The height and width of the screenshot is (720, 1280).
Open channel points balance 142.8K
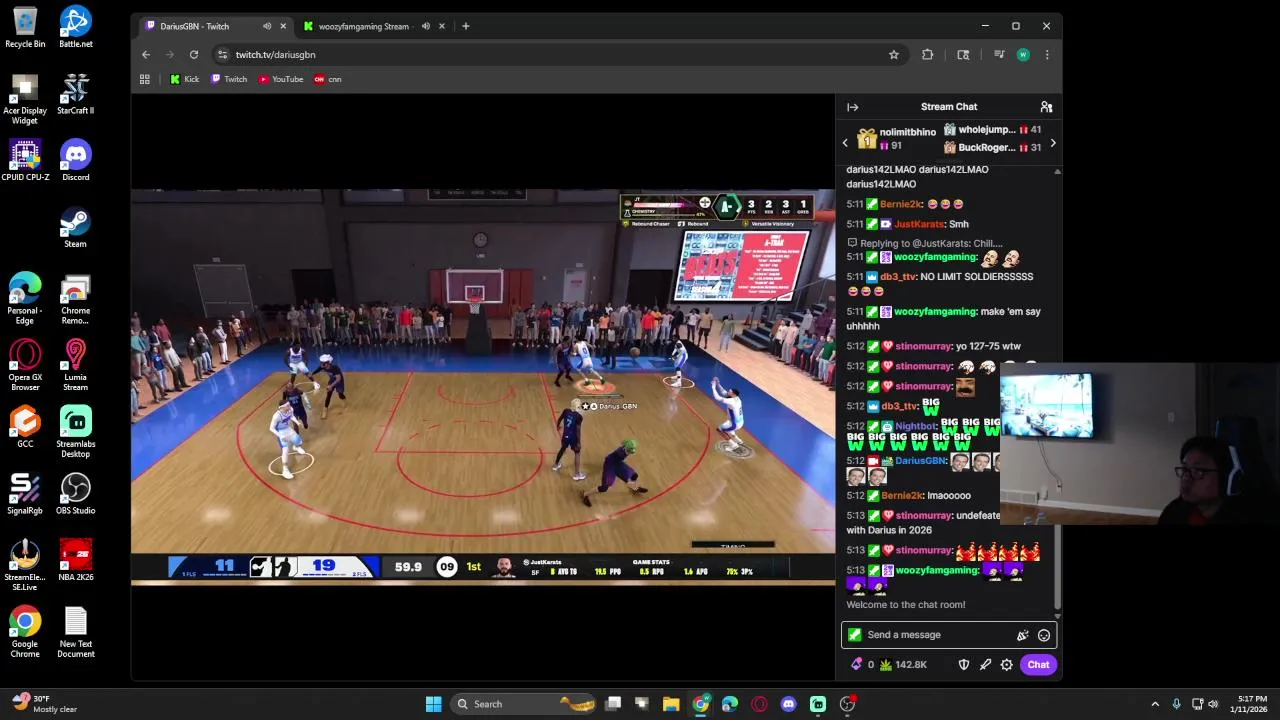[x=903, y=665]
